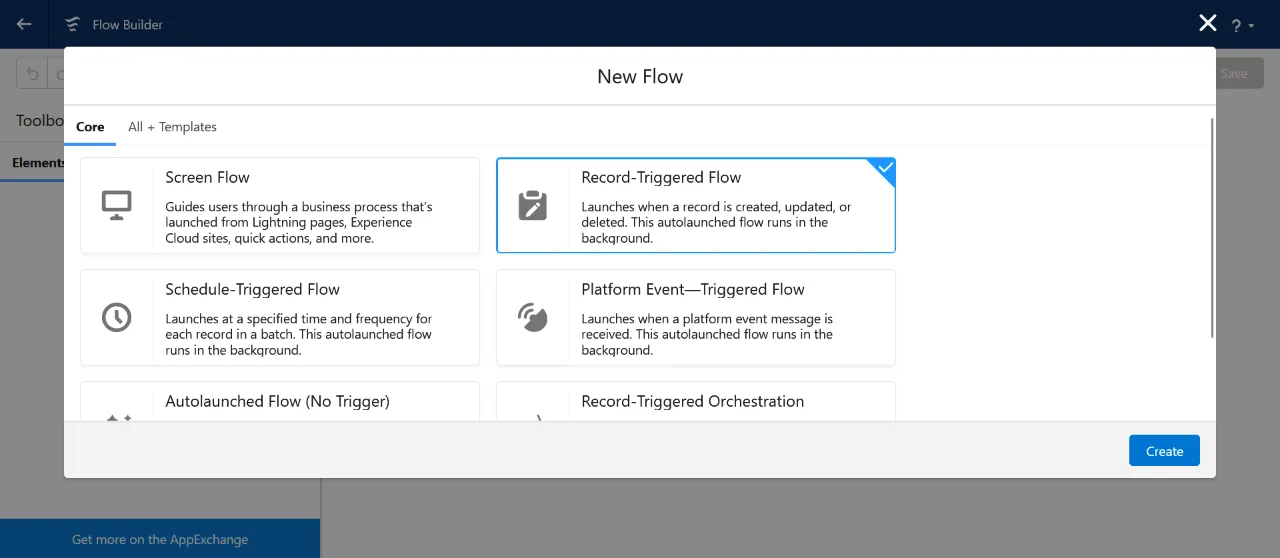The image size is (1280, 558).
Task: Select the Record-Triggered Flow title
Action: click(x=661, y=177)
